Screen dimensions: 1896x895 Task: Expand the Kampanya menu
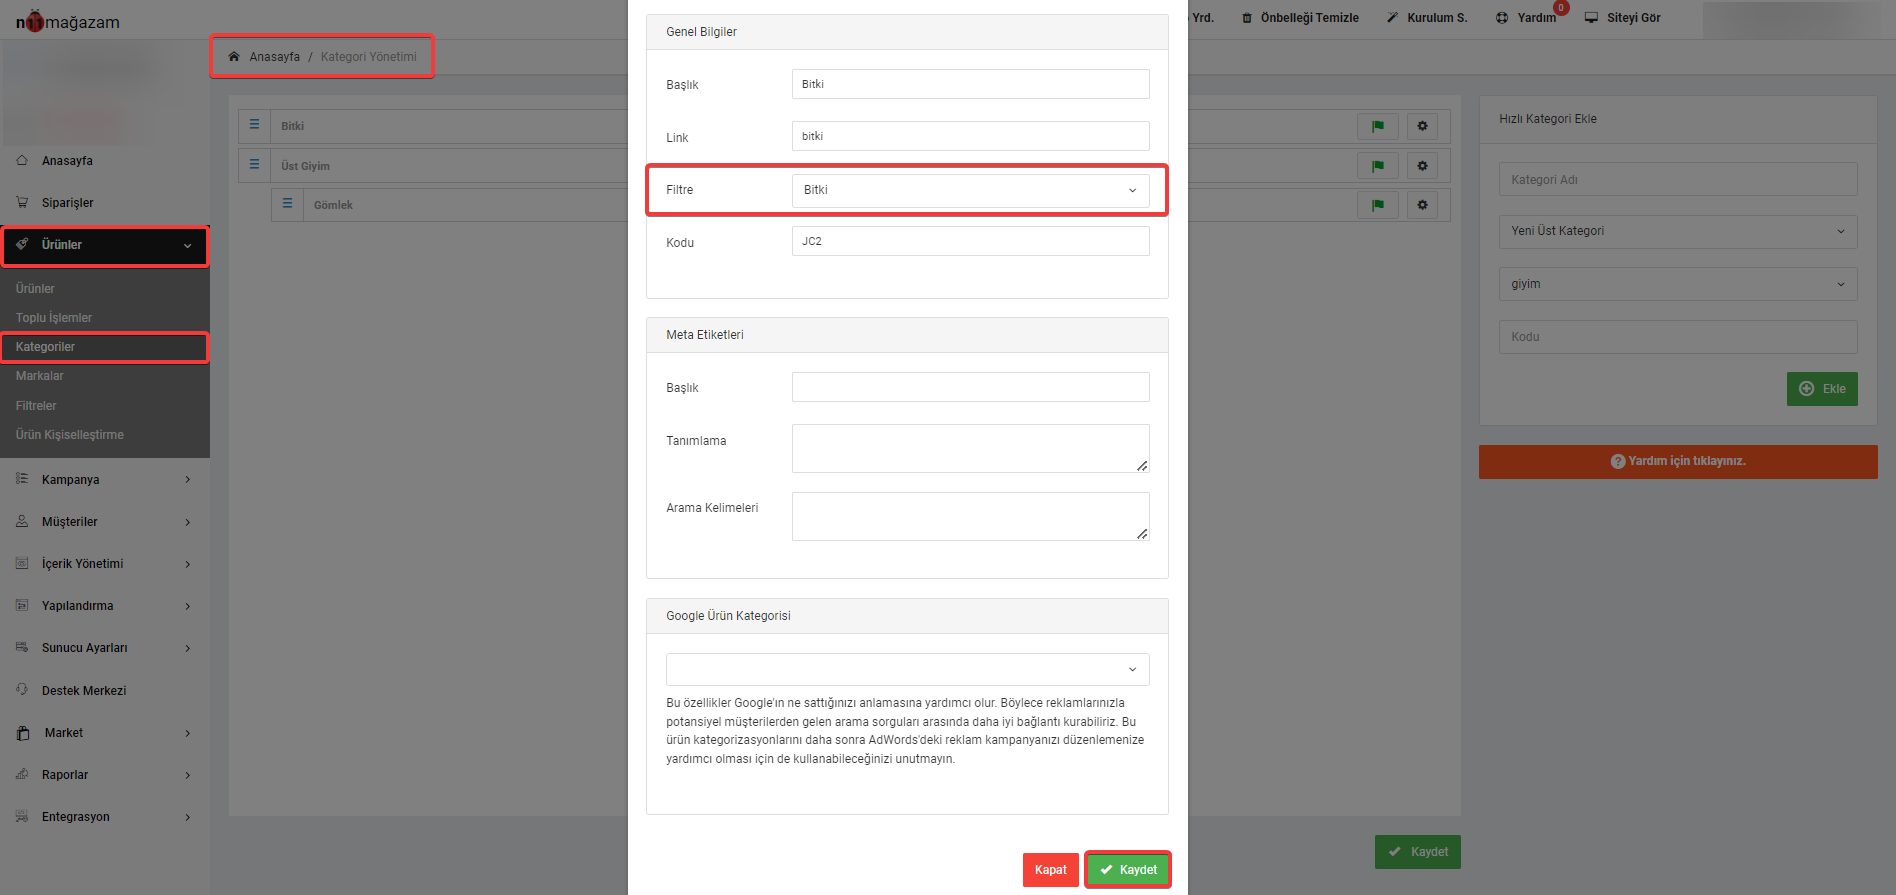[105, 480]
